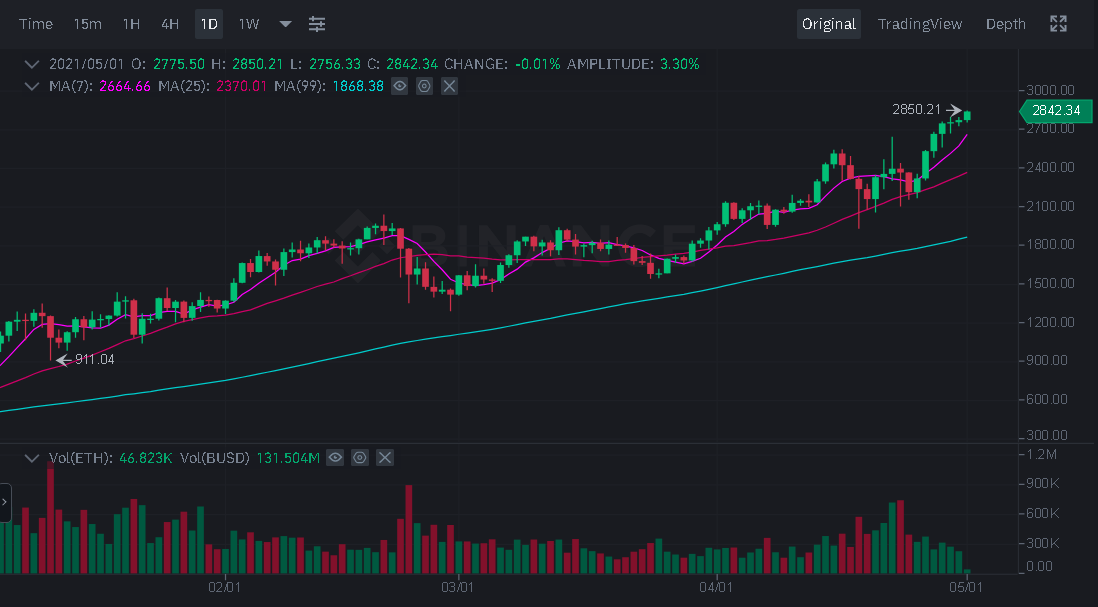Open the more time intervals dropdown arrow
The image size is (1098, 607).
coord(286,24)
